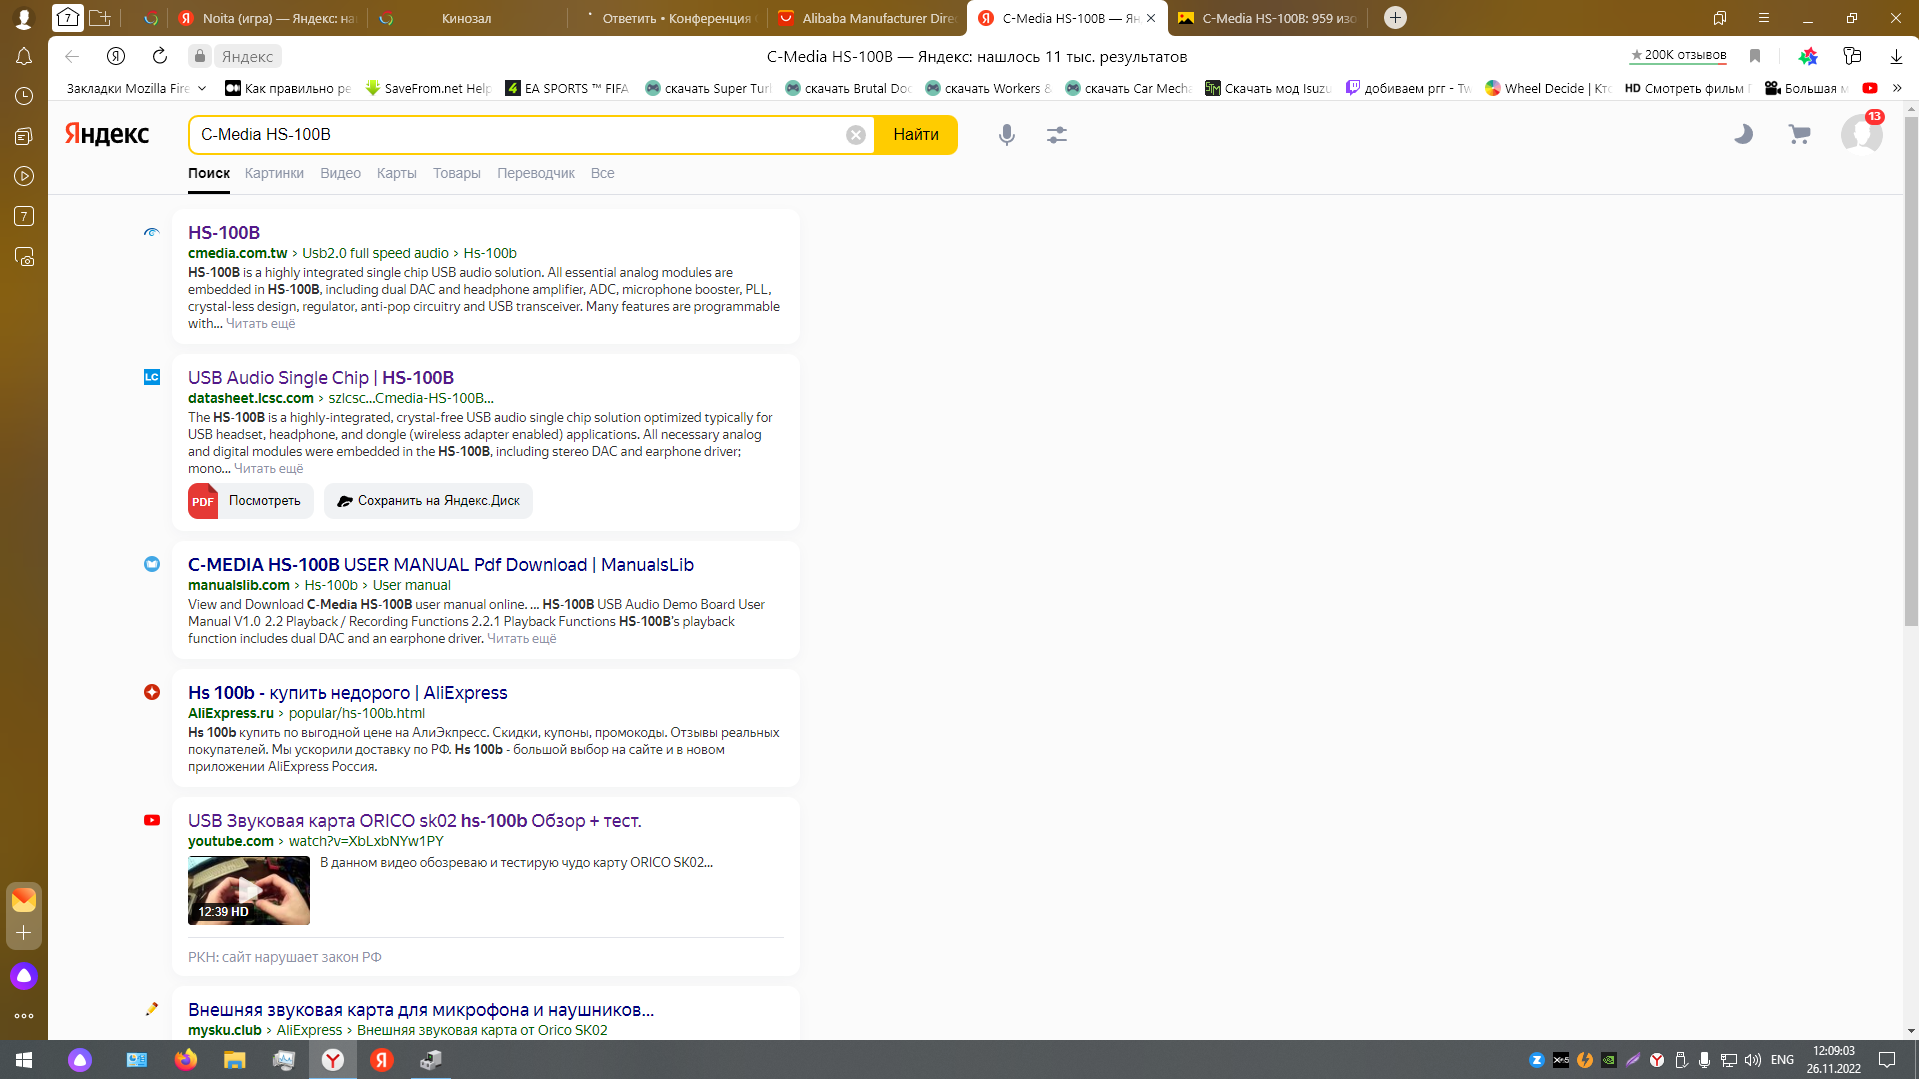Open volume control in system tray
The height and width of the screenshot is (1079, 1919).
1753,1060
